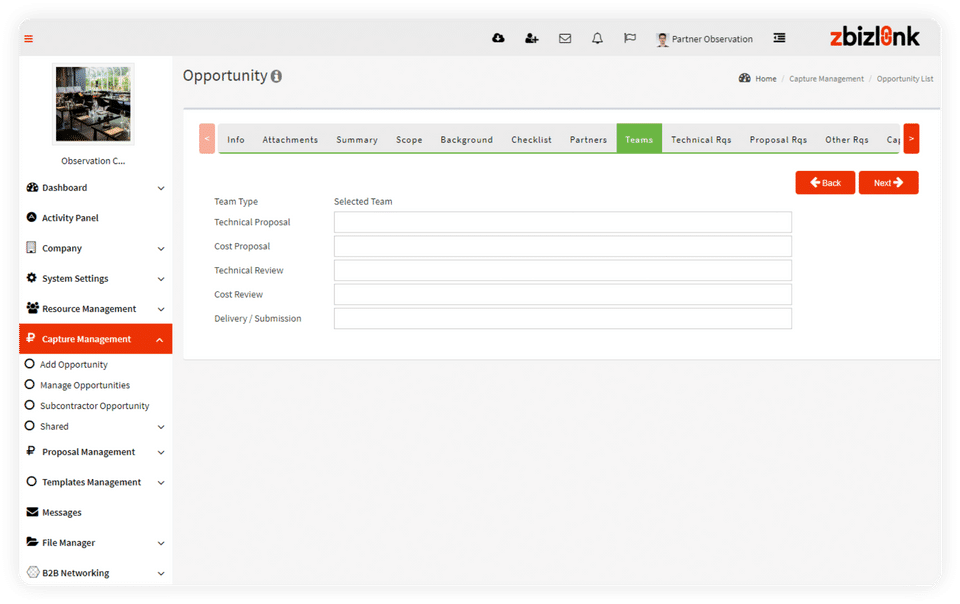
Task: Expand the Proposal Management chevron
Action: pos(161,453)
